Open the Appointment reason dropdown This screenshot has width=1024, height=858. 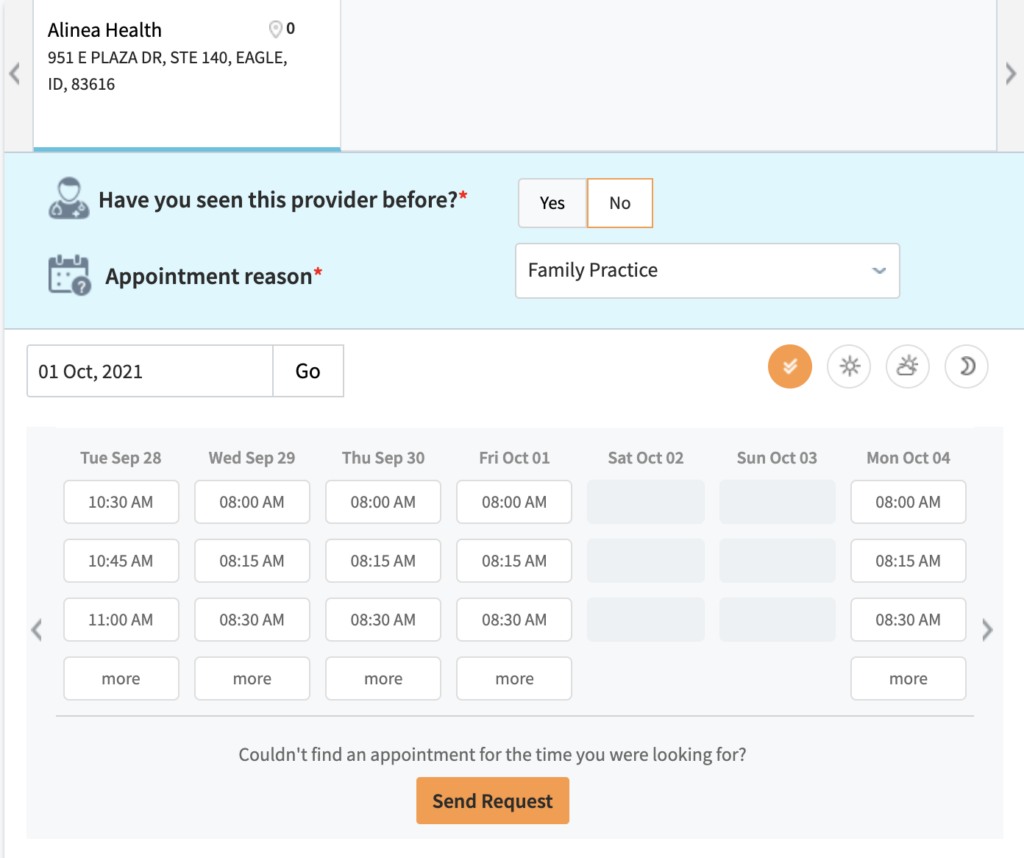pyautogui.click(x=707, y=271)
